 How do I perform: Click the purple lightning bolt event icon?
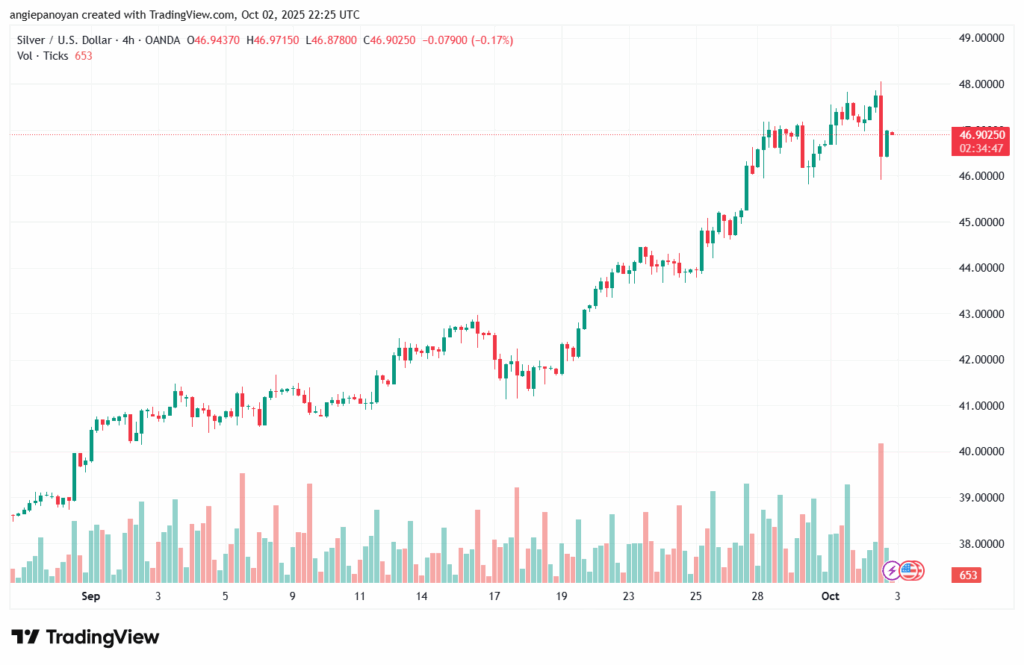click(x=890, y=571)
